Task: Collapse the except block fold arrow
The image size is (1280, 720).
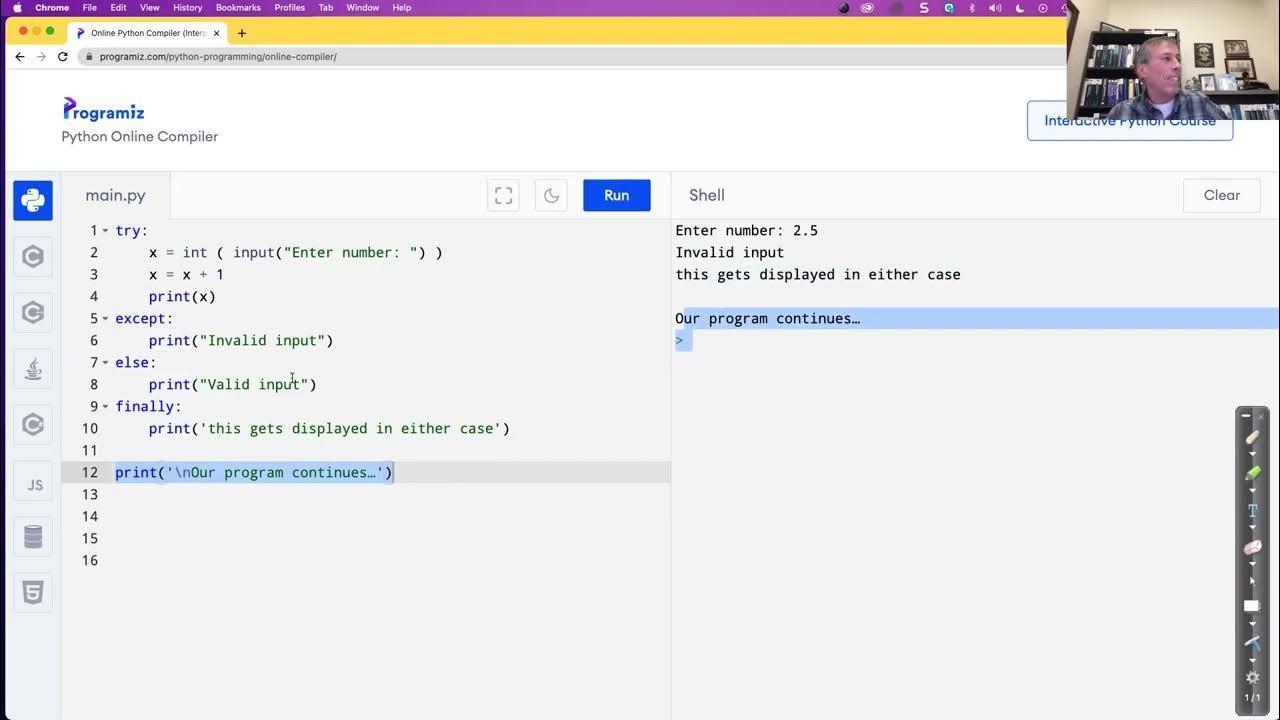Action: (105, 319)
